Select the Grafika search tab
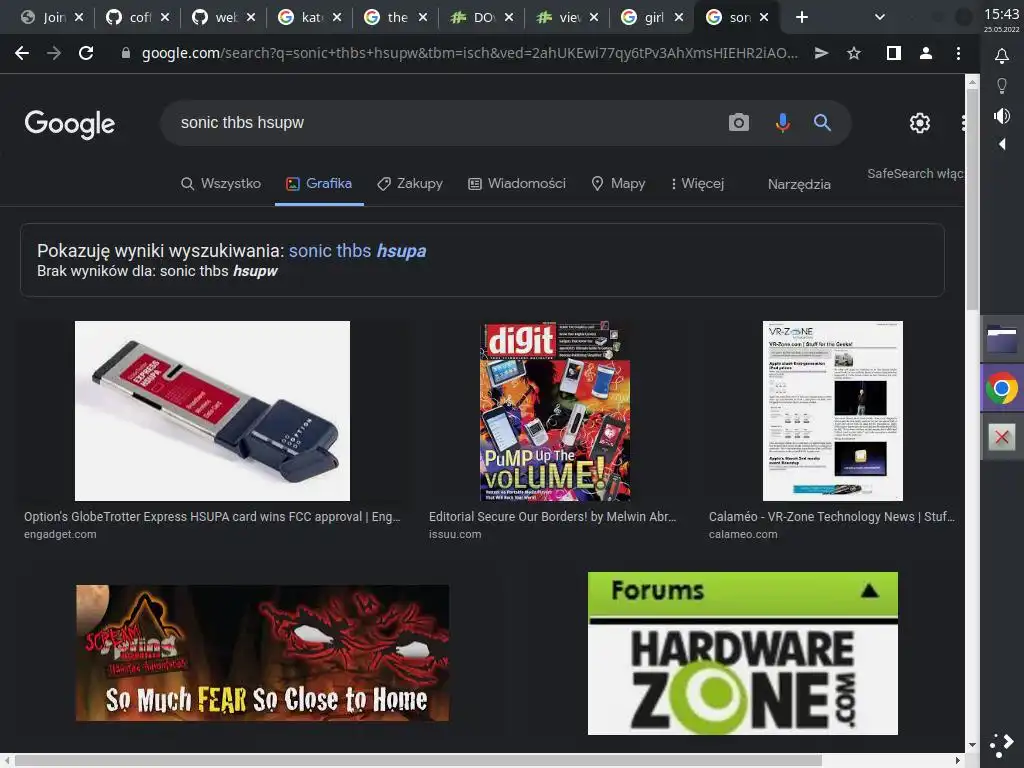Viewport: 1024px width, 768px height. click(x=319, y=184)
